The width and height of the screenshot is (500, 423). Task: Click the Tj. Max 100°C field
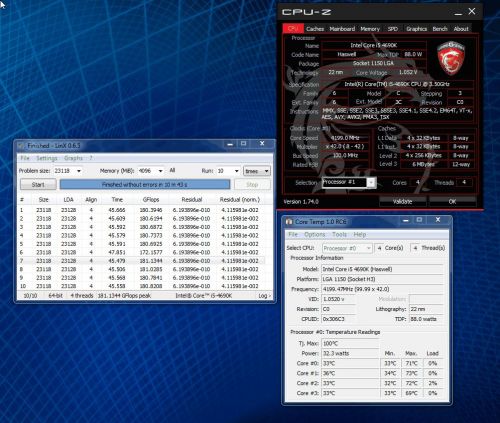coord(350,343)
